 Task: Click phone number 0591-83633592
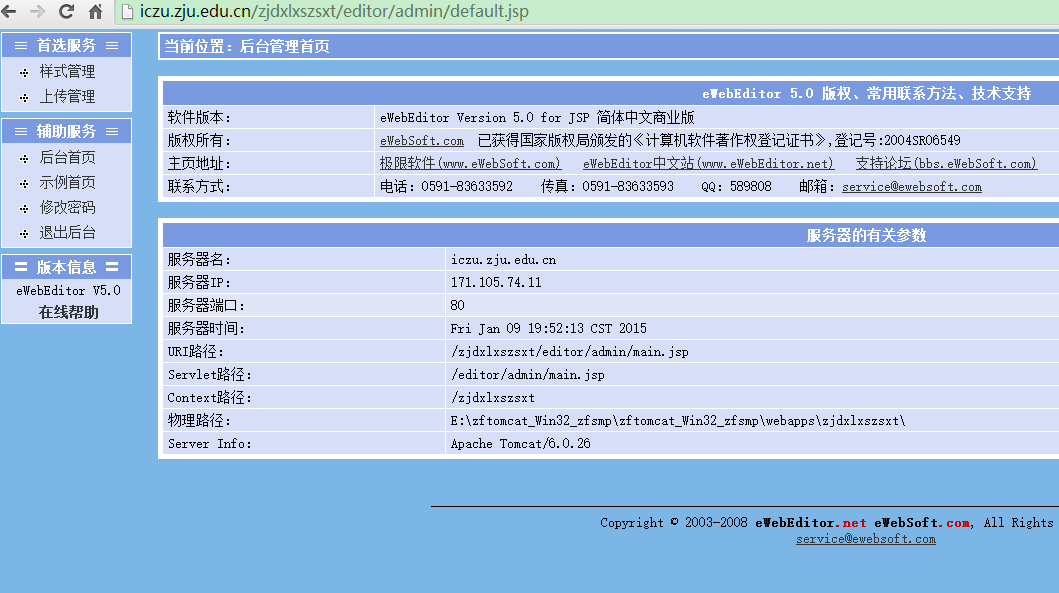click(467, 186)
